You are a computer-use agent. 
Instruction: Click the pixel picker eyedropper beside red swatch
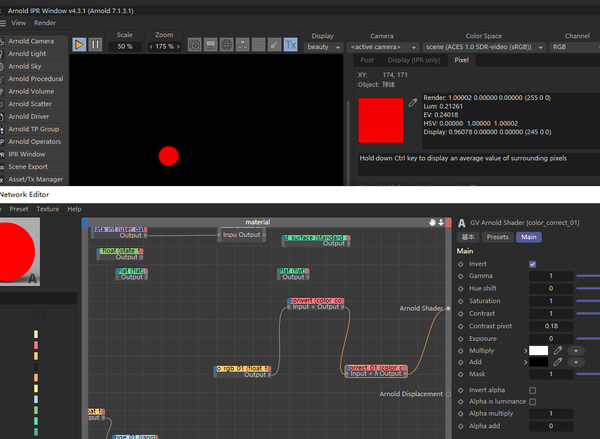[x=412, y=103]
